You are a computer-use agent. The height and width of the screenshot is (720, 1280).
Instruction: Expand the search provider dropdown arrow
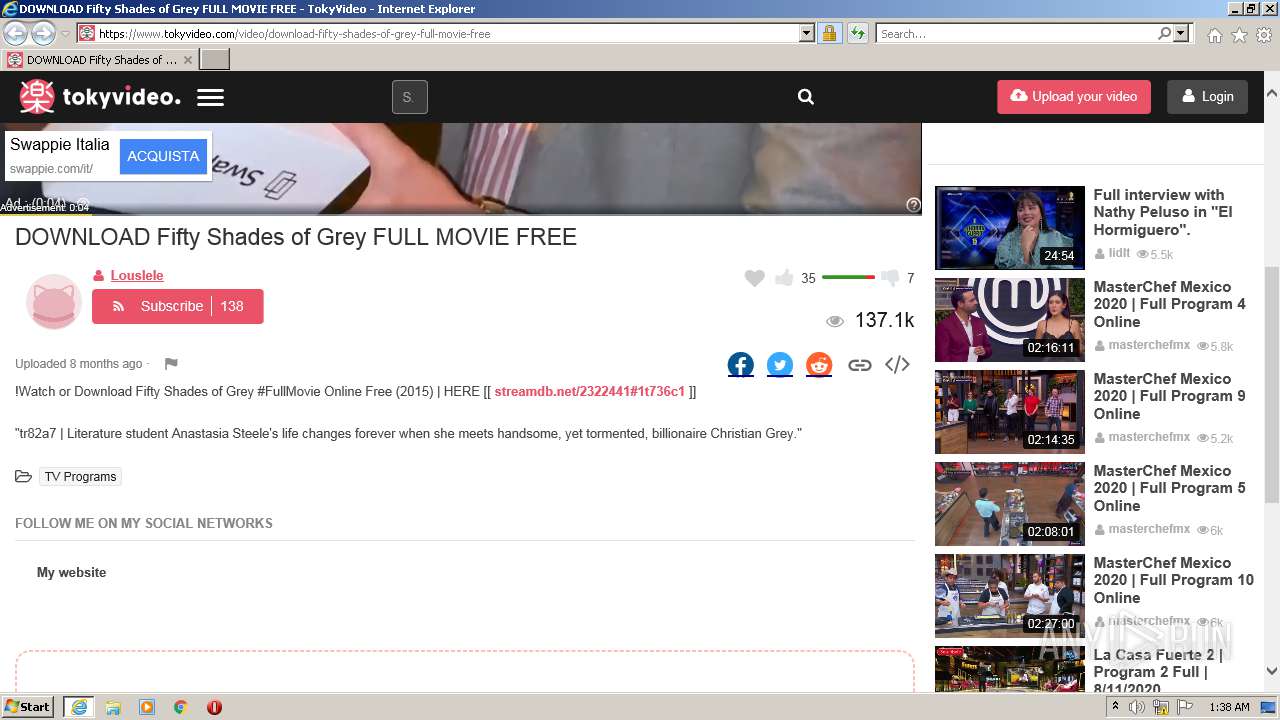(x=1181, y=33)
